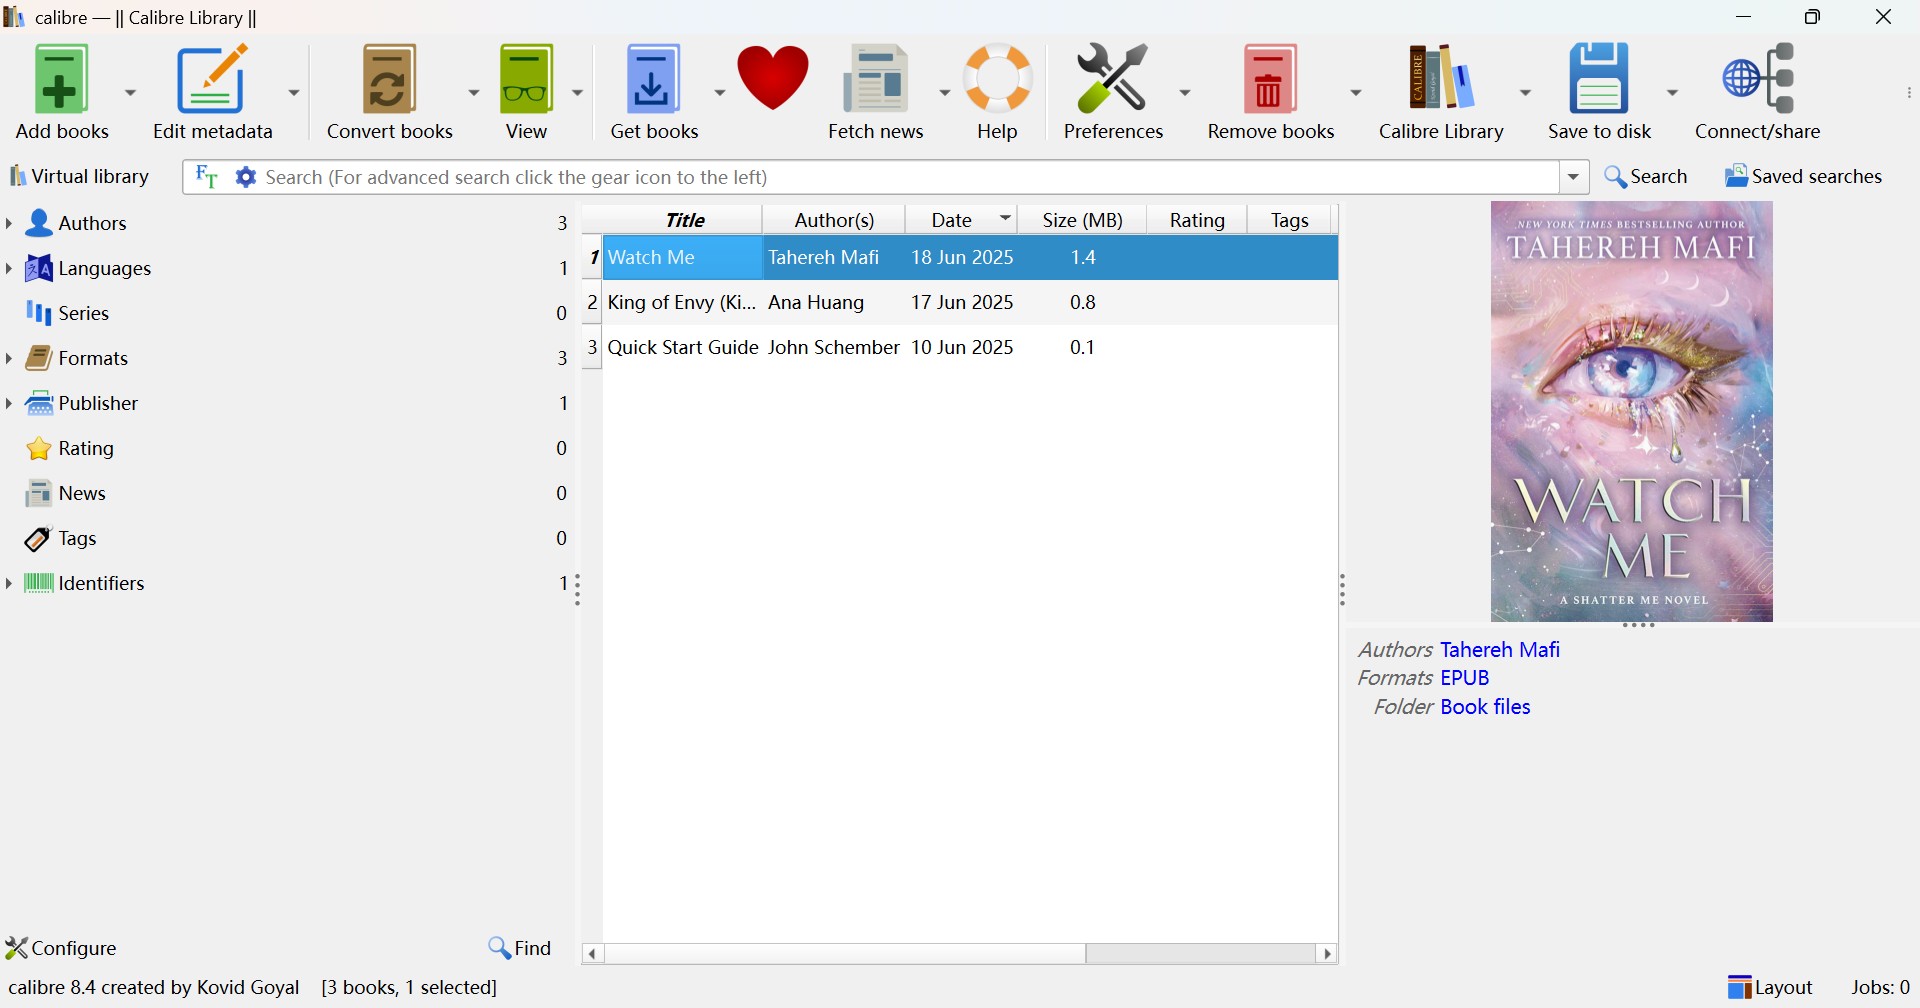Click the Add books toolbar icon
1920x1008 pixels.
point(60,90)
